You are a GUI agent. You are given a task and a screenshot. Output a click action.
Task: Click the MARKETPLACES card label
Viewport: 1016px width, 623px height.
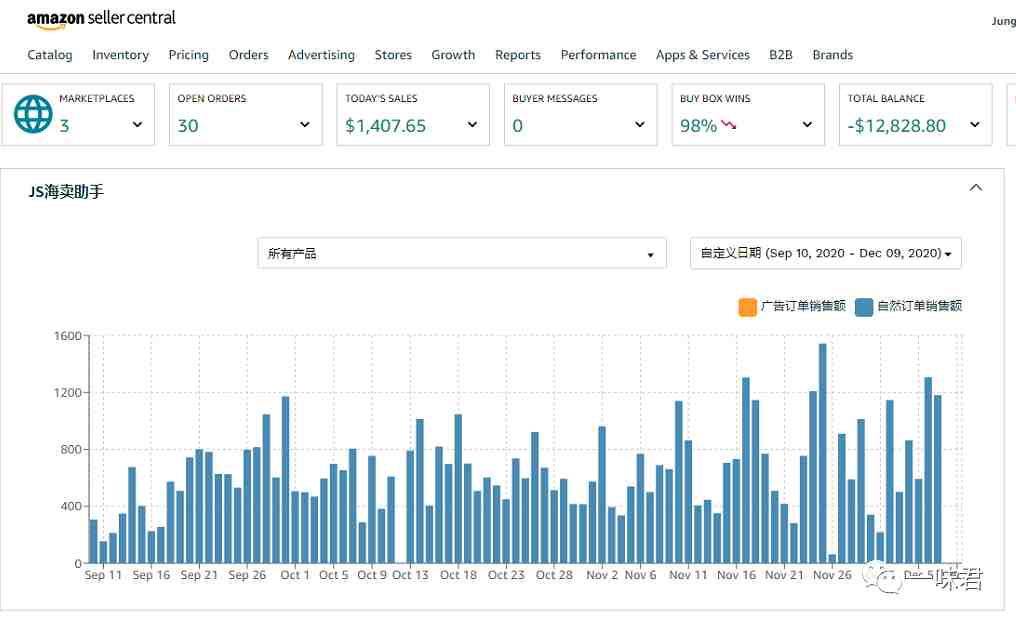pyautogui.click(x=97, y=99)
